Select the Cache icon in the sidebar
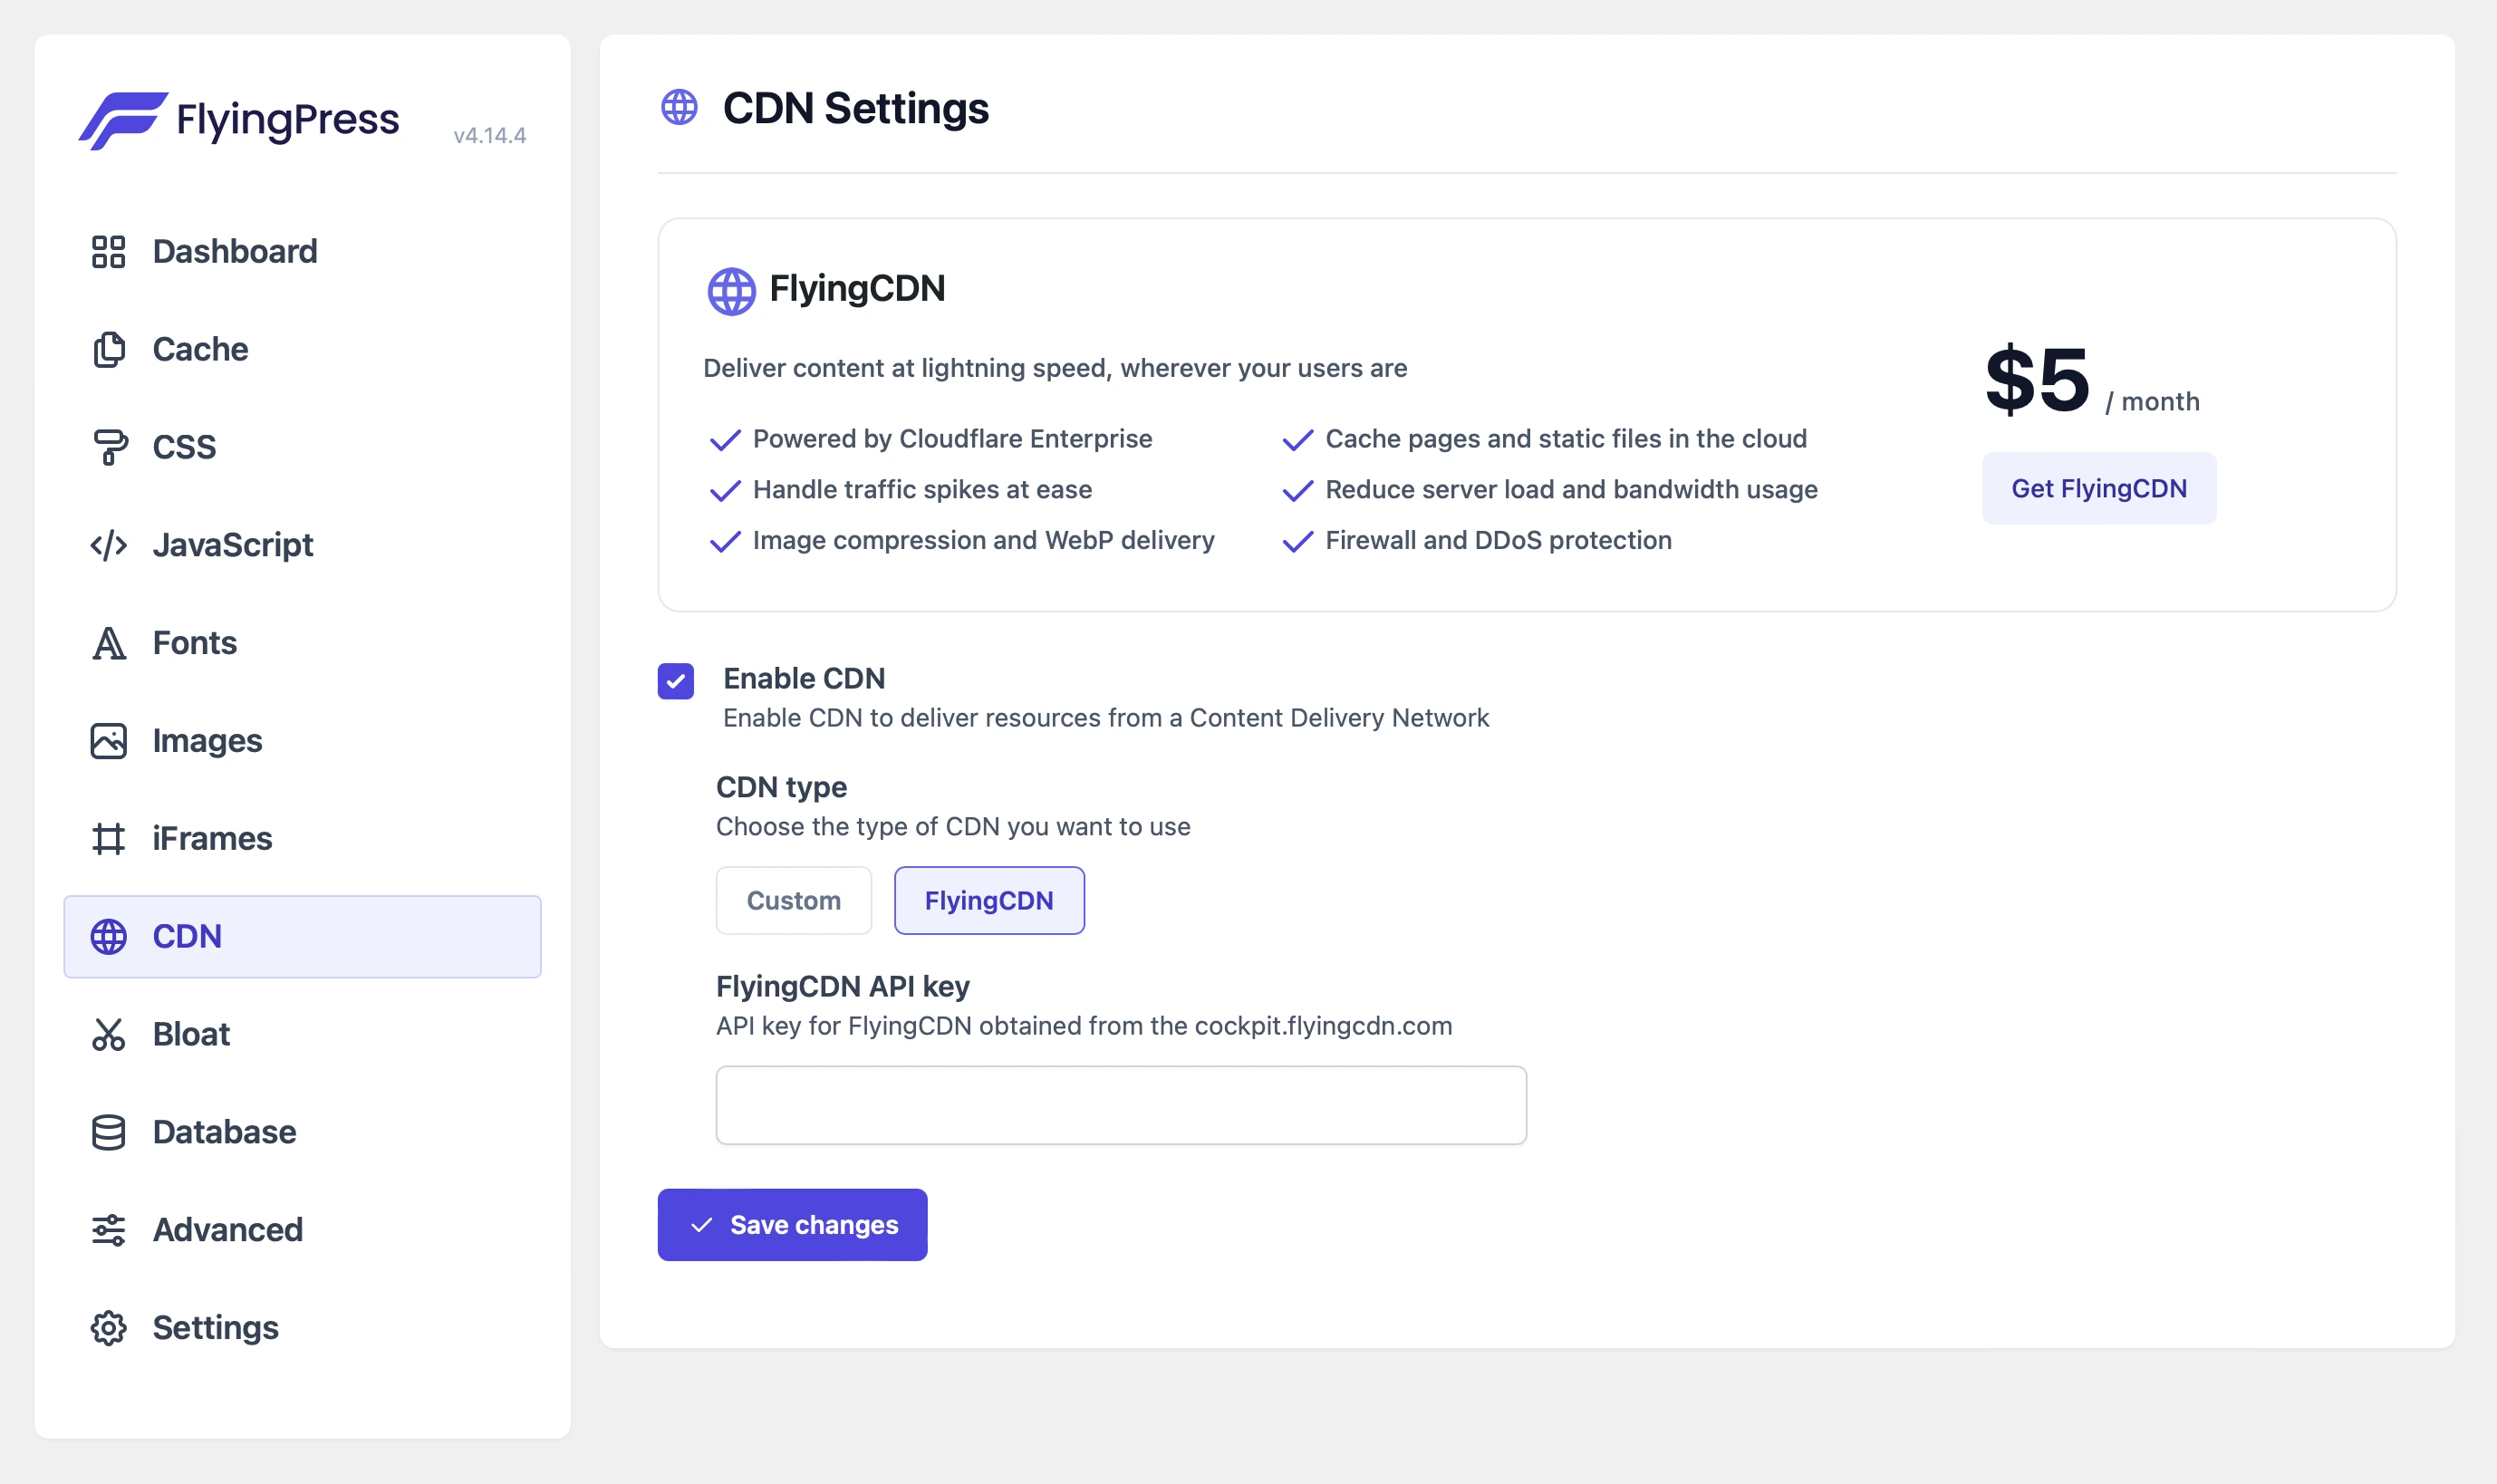 click(109, 349)
